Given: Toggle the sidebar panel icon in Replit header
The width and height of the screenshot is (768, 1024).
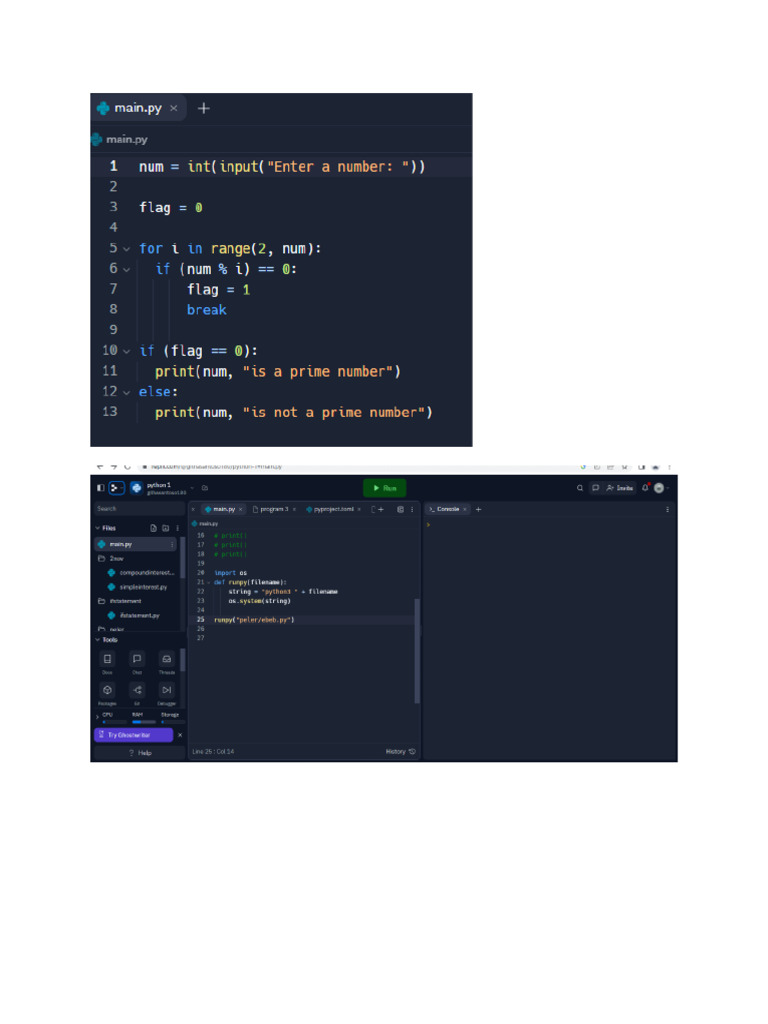Looking at the screenshot, I should [101, 488].
